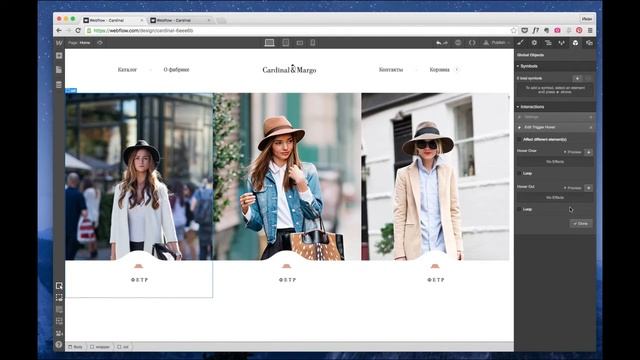Open the Interactions and Symbols tab
The height and width of the screenshot is (360, 640).
click(x=576, y=43)
